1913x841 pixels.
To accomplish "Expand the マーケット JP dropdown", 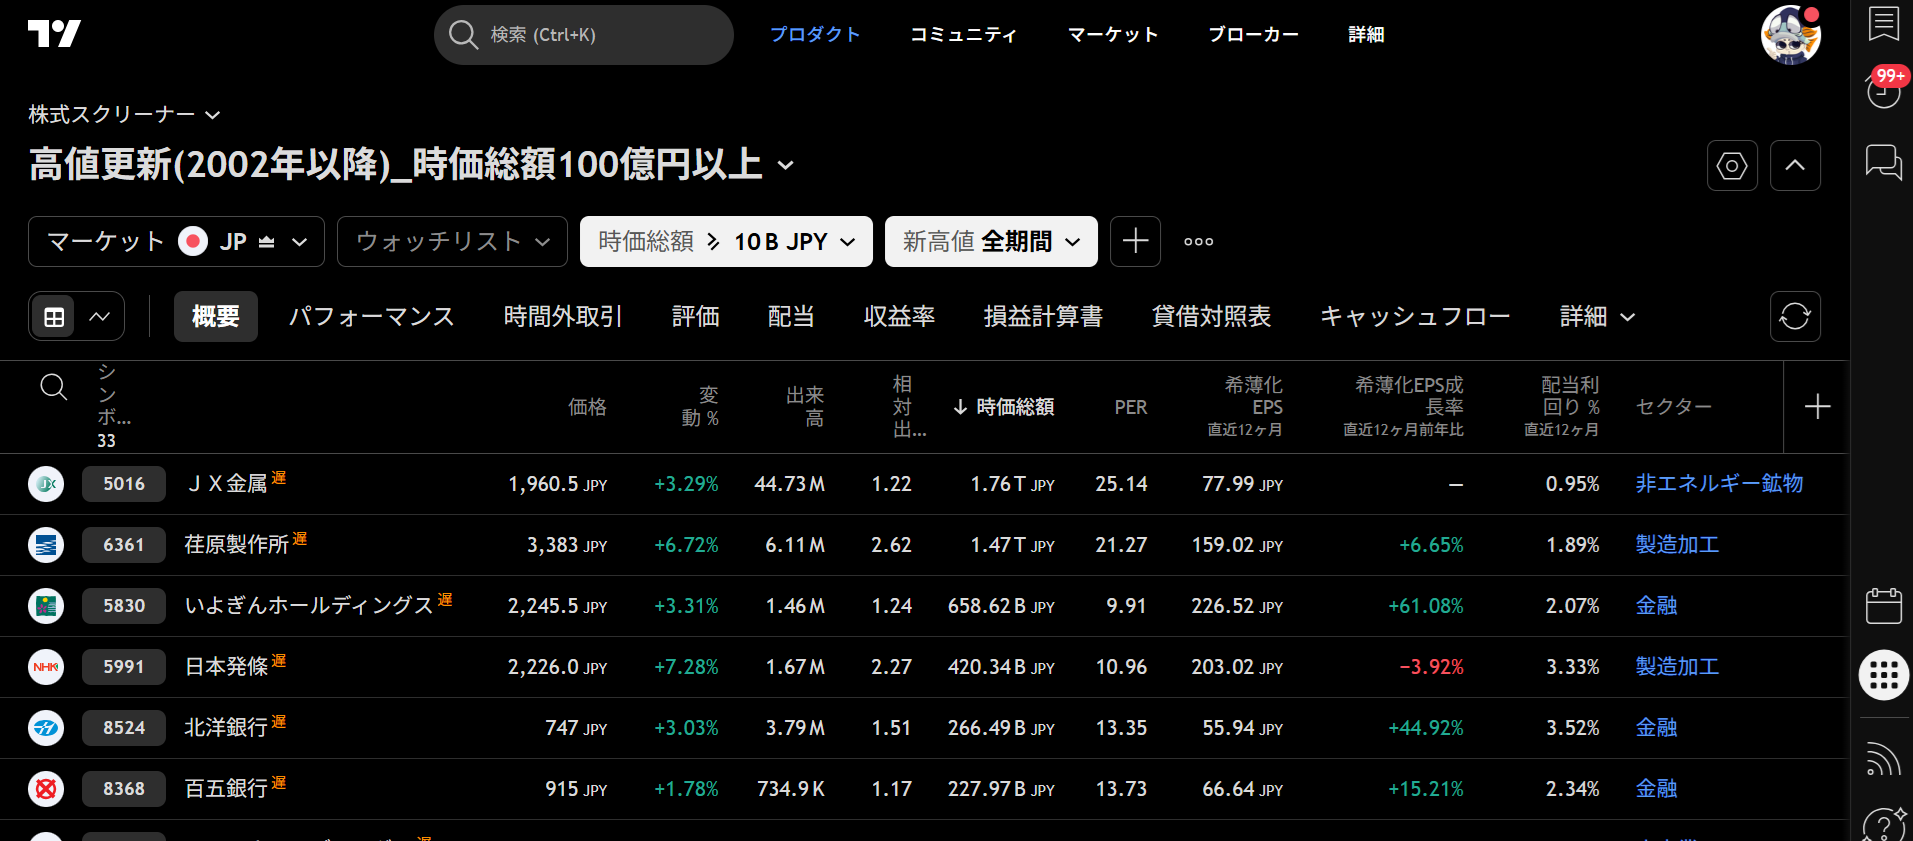I will [x=176, y=242].
